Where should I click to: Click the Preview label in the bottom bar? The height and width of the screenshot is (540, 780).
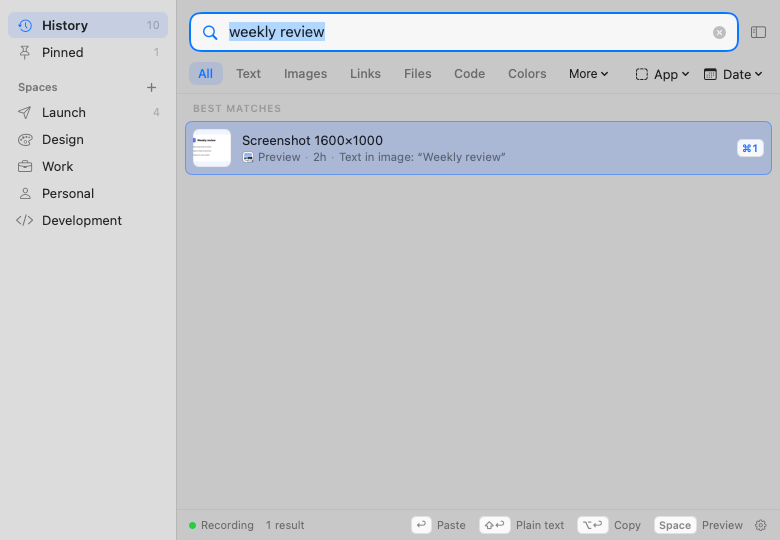pos(722,525)
